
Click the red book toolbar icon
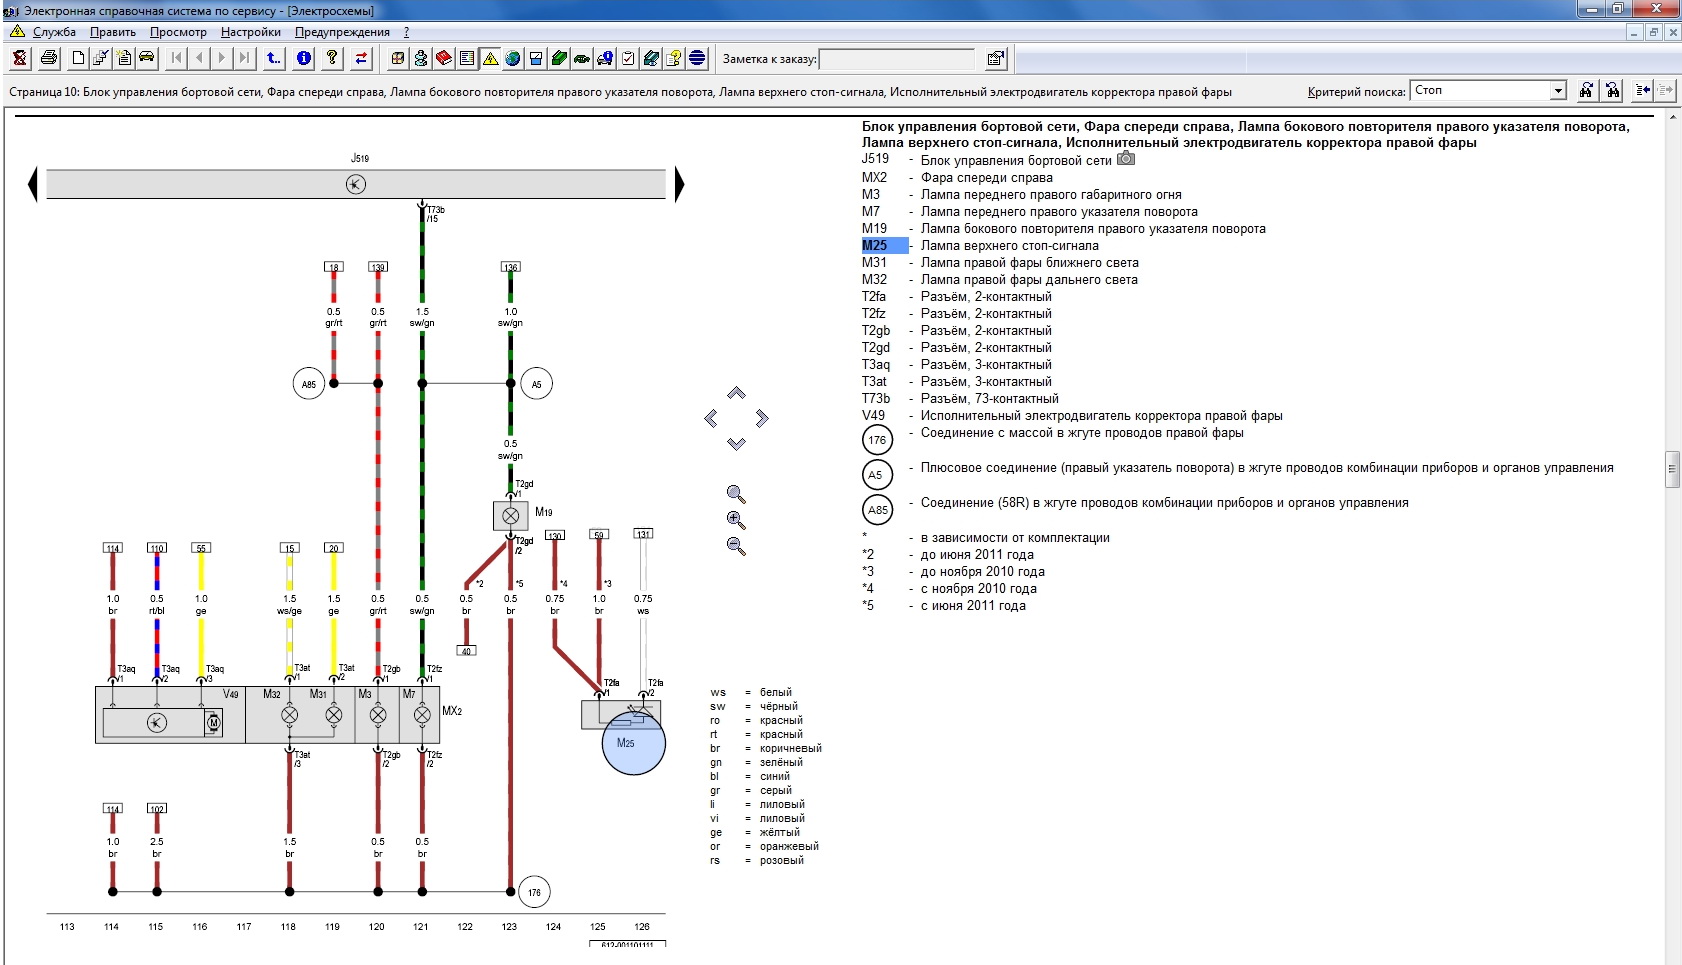pyautogui.click(x=444, y=58)
